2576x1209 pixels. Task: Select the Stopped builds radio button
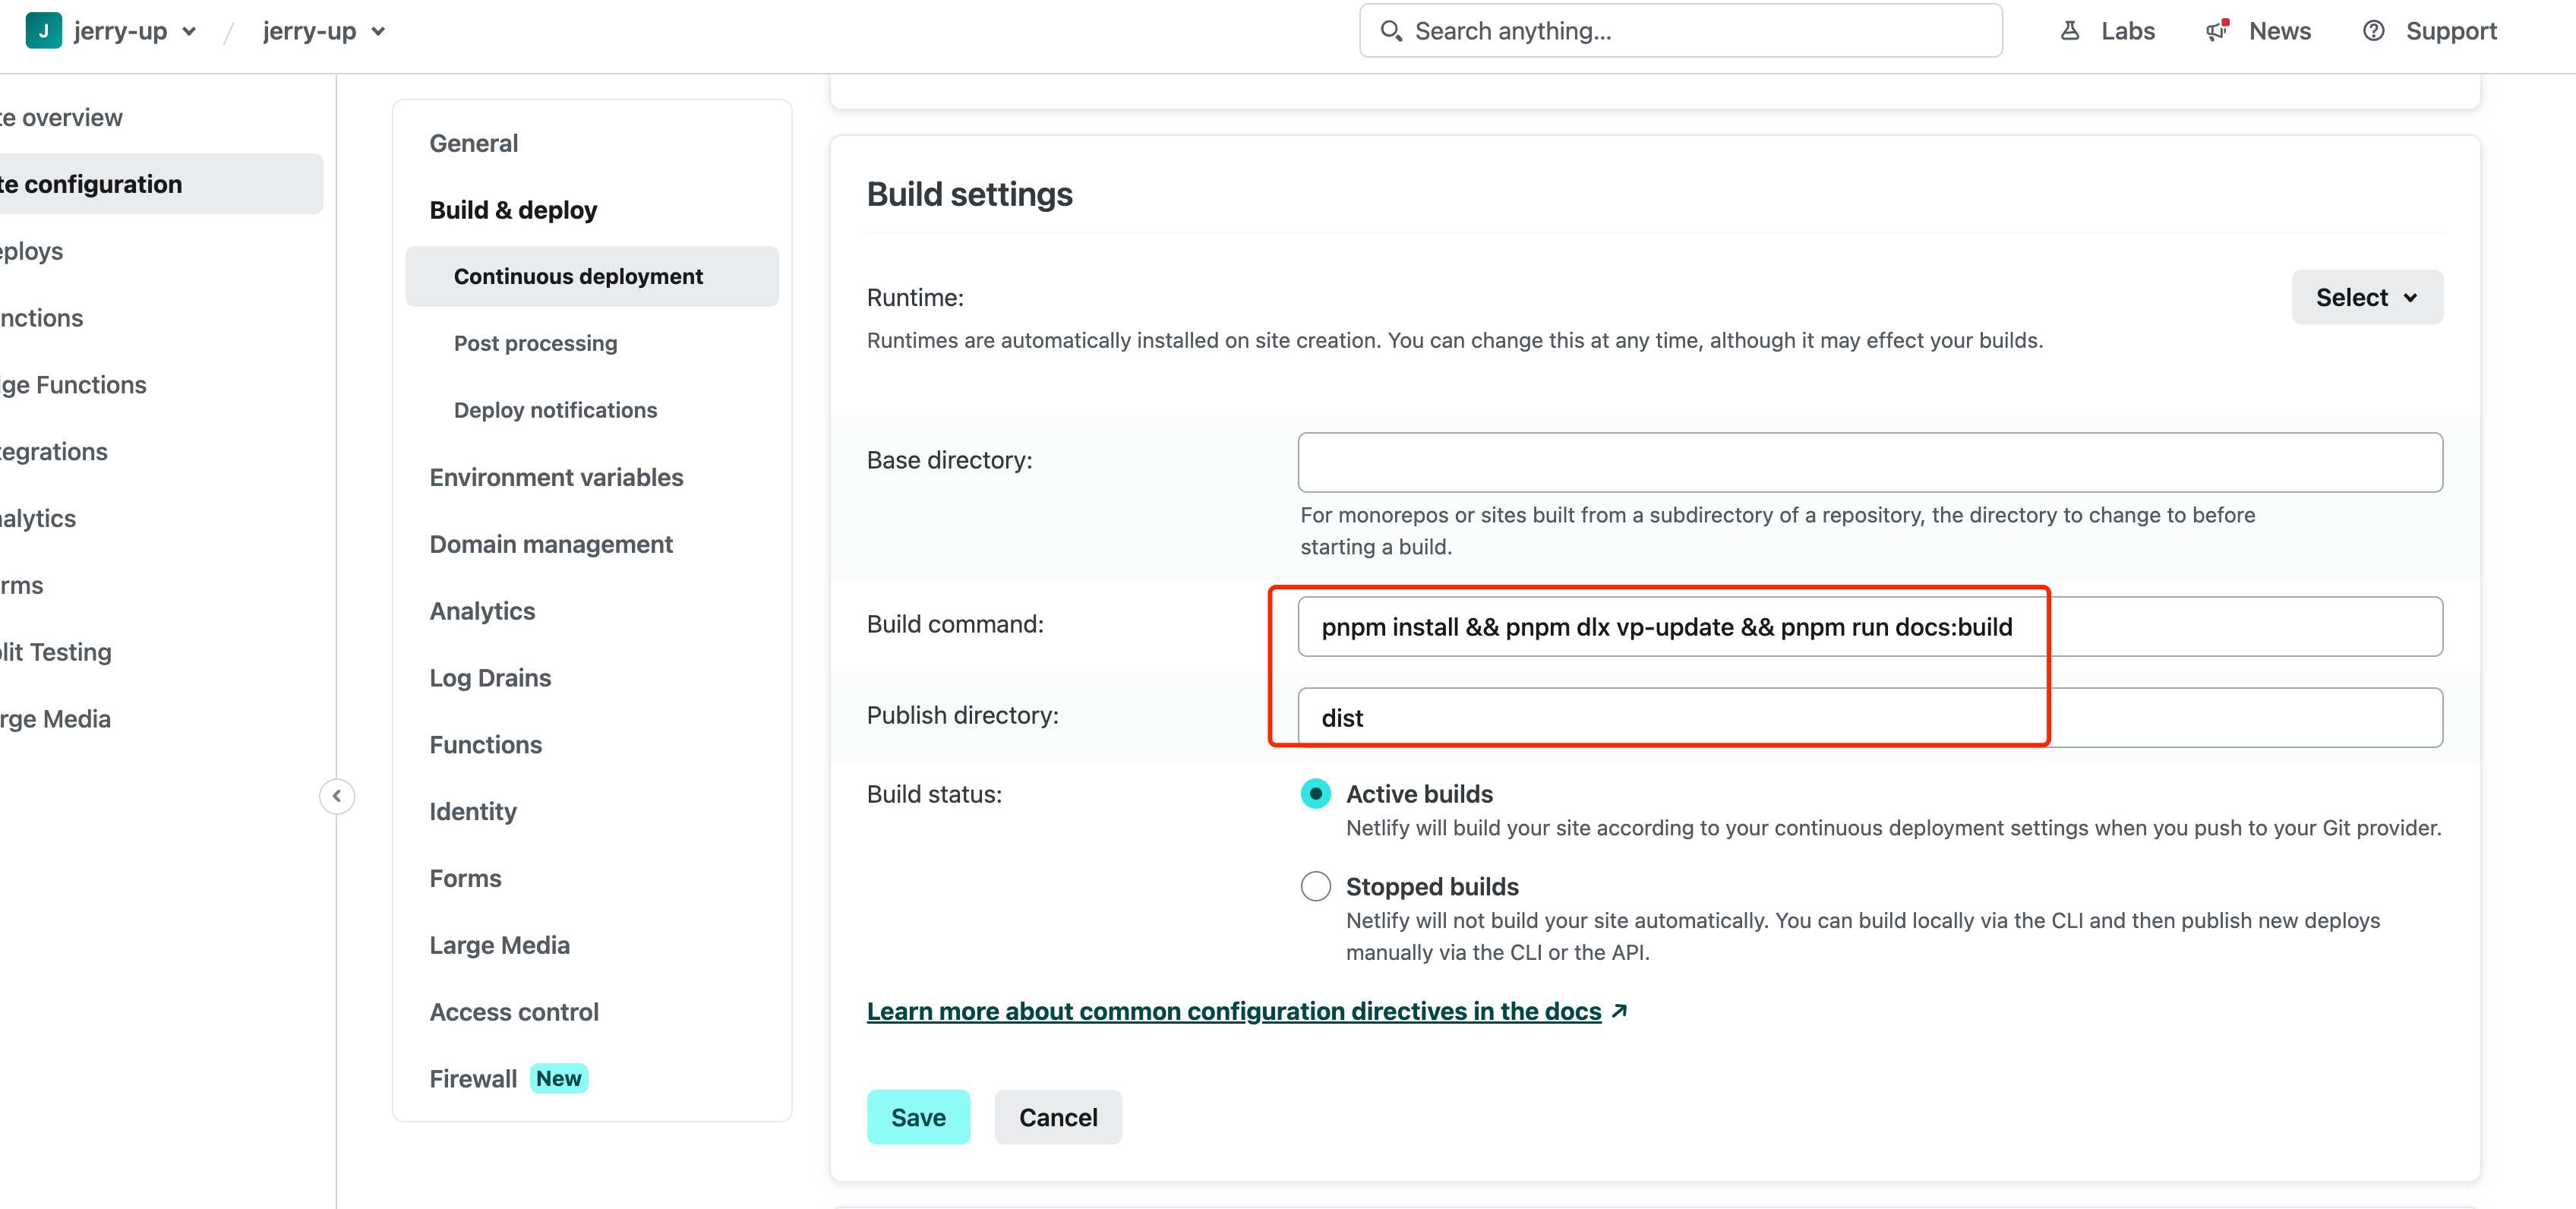click(x=1315, y=886)
